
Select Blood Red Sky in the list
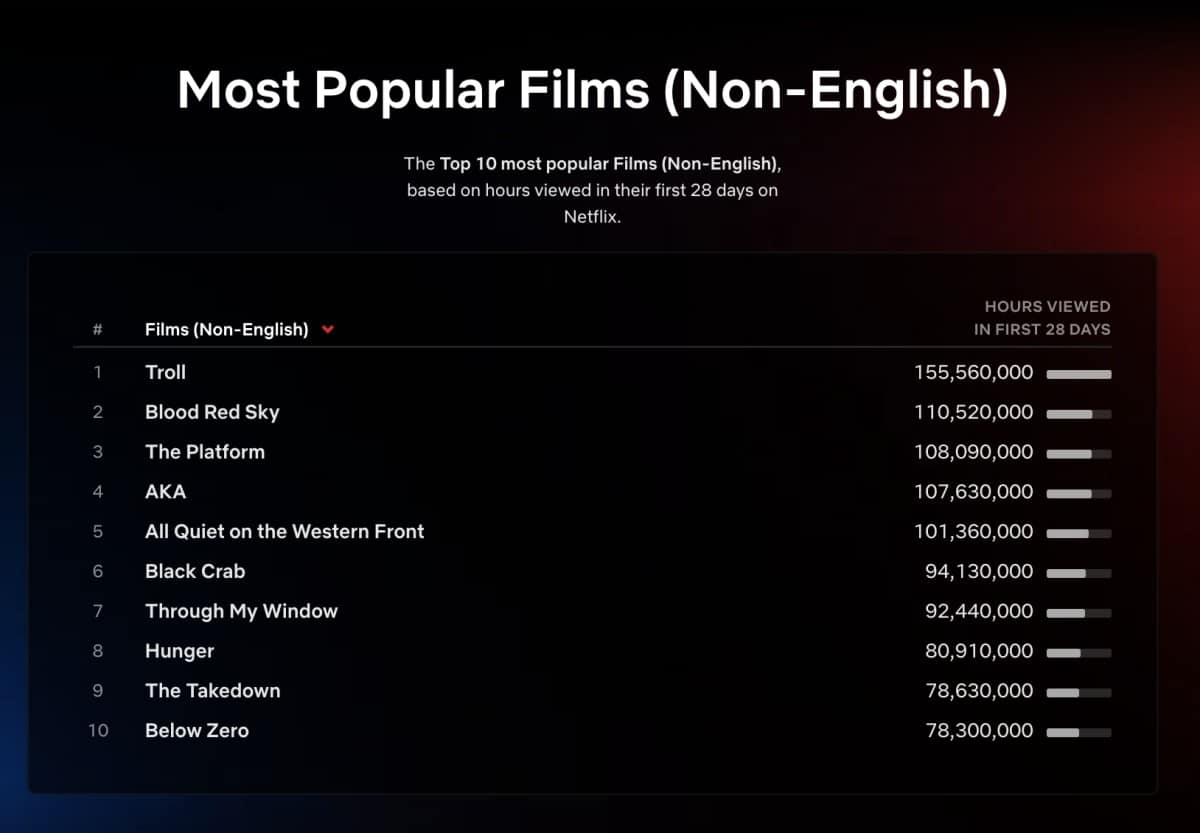212,412
